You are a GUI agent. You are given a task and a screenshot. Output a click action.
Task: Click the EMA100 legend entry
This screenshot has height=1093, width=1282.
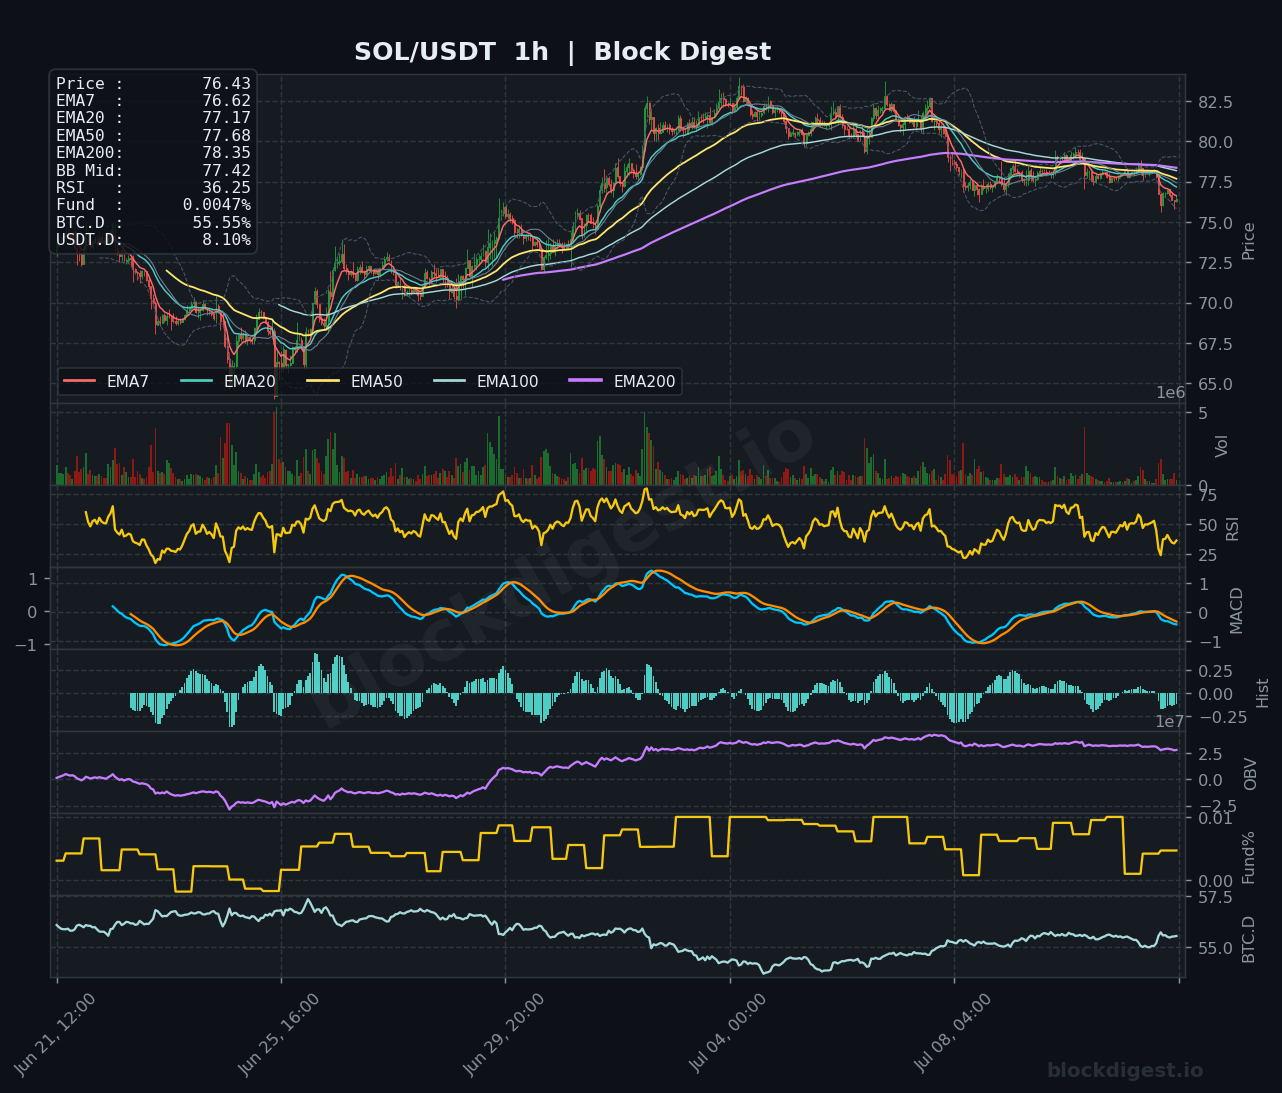click(x=486, y=381)
